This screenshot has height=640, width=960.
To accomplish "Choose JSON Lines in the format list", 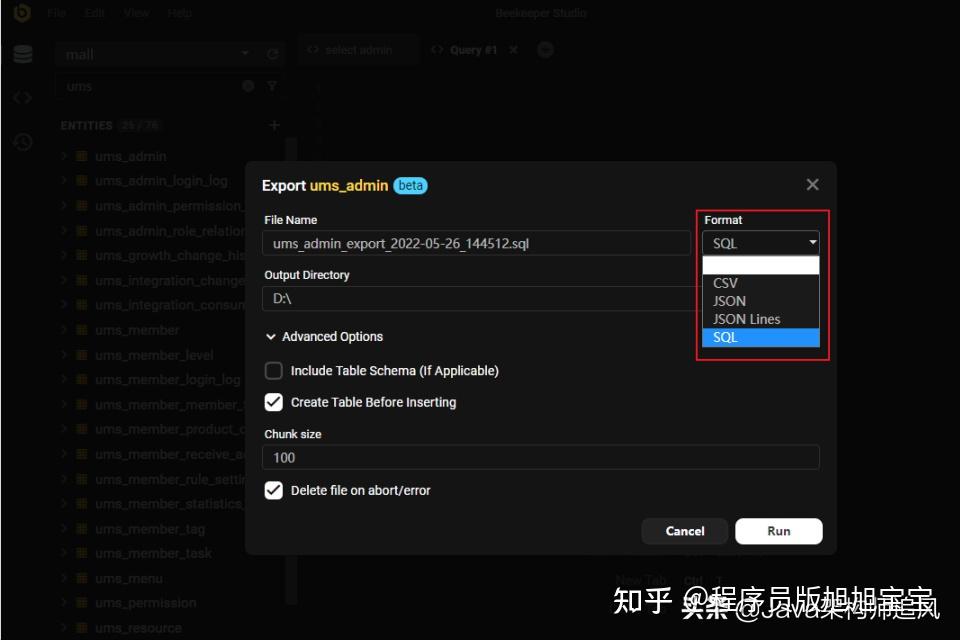I will pos(760,319).
